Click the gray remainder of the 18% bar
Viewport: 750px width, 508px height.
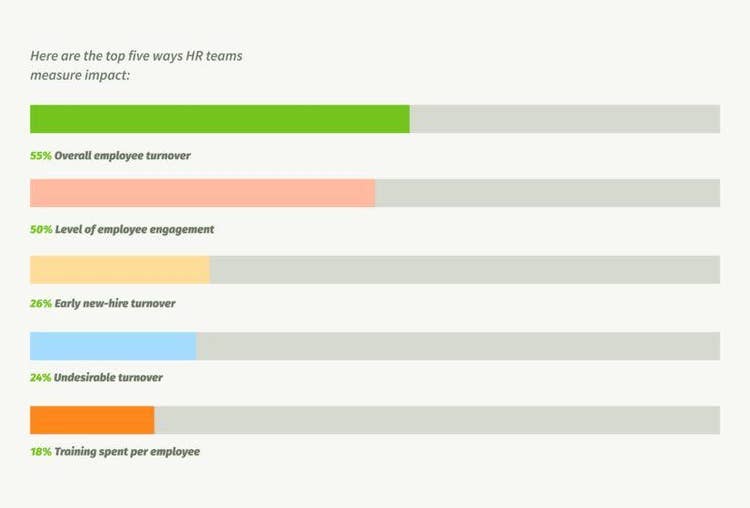(437, 420)
